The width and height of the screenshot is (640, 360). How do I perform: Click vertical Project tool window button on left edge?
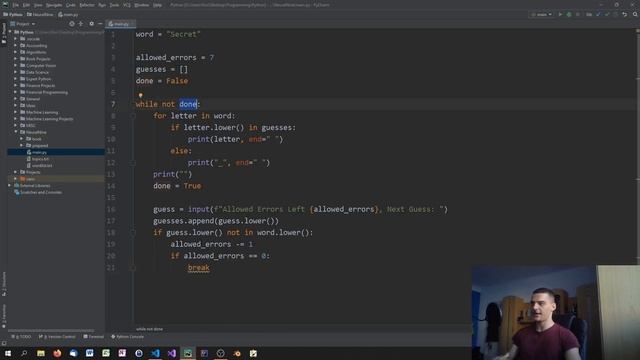(4, 33)
